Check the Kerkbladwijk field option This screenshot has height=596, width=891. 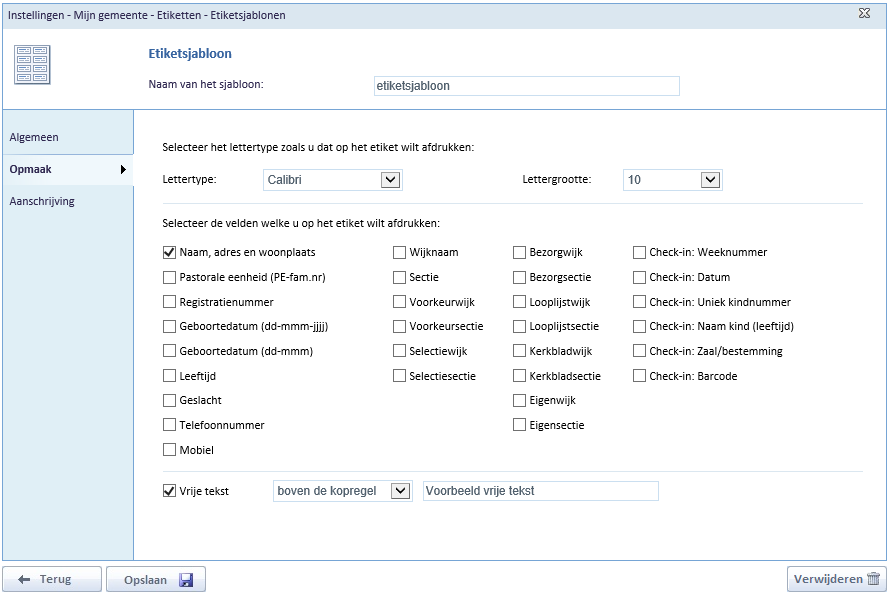tap(519, 351)
